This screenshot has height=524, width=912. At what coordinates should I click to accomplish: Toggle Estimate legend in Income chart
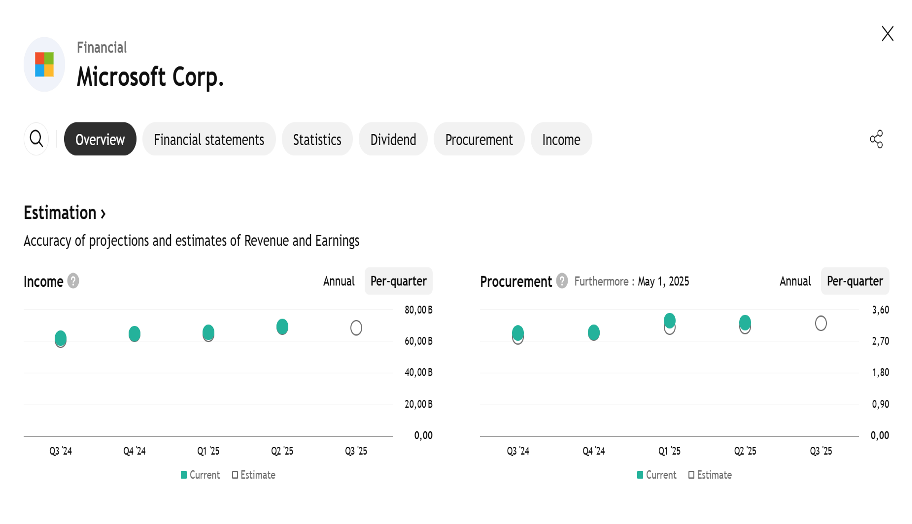254,475
